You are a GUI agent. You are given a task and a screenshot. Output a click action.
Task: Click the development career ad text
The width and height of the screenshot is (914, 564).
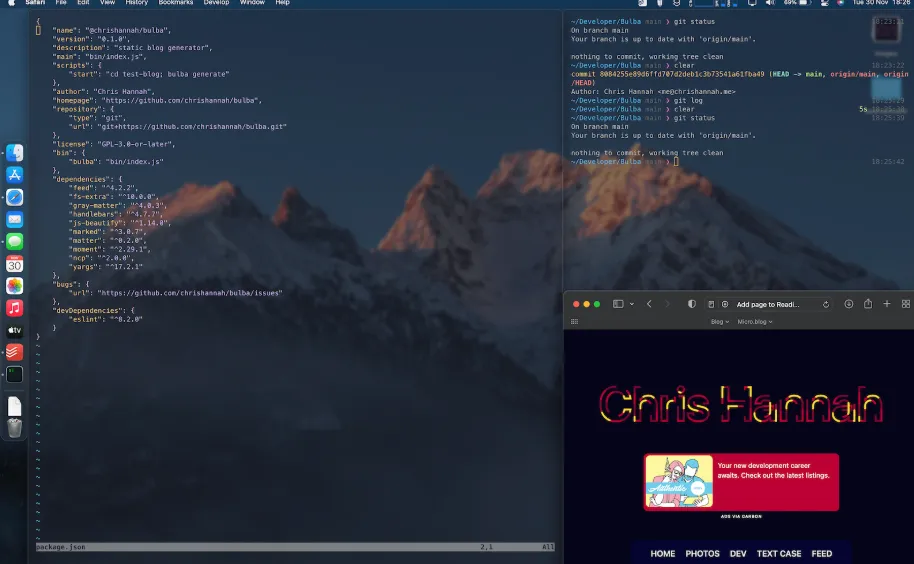[x=774, y=471]
